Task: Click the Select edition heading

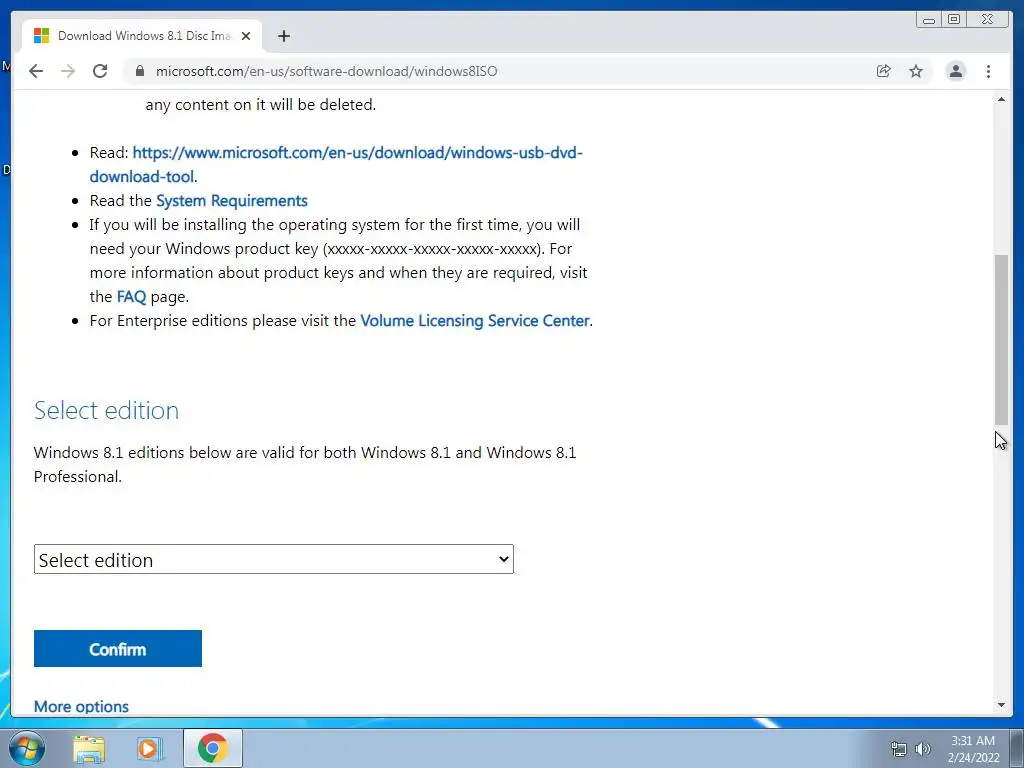Action: pyautogui.click(x=106, y=410)
